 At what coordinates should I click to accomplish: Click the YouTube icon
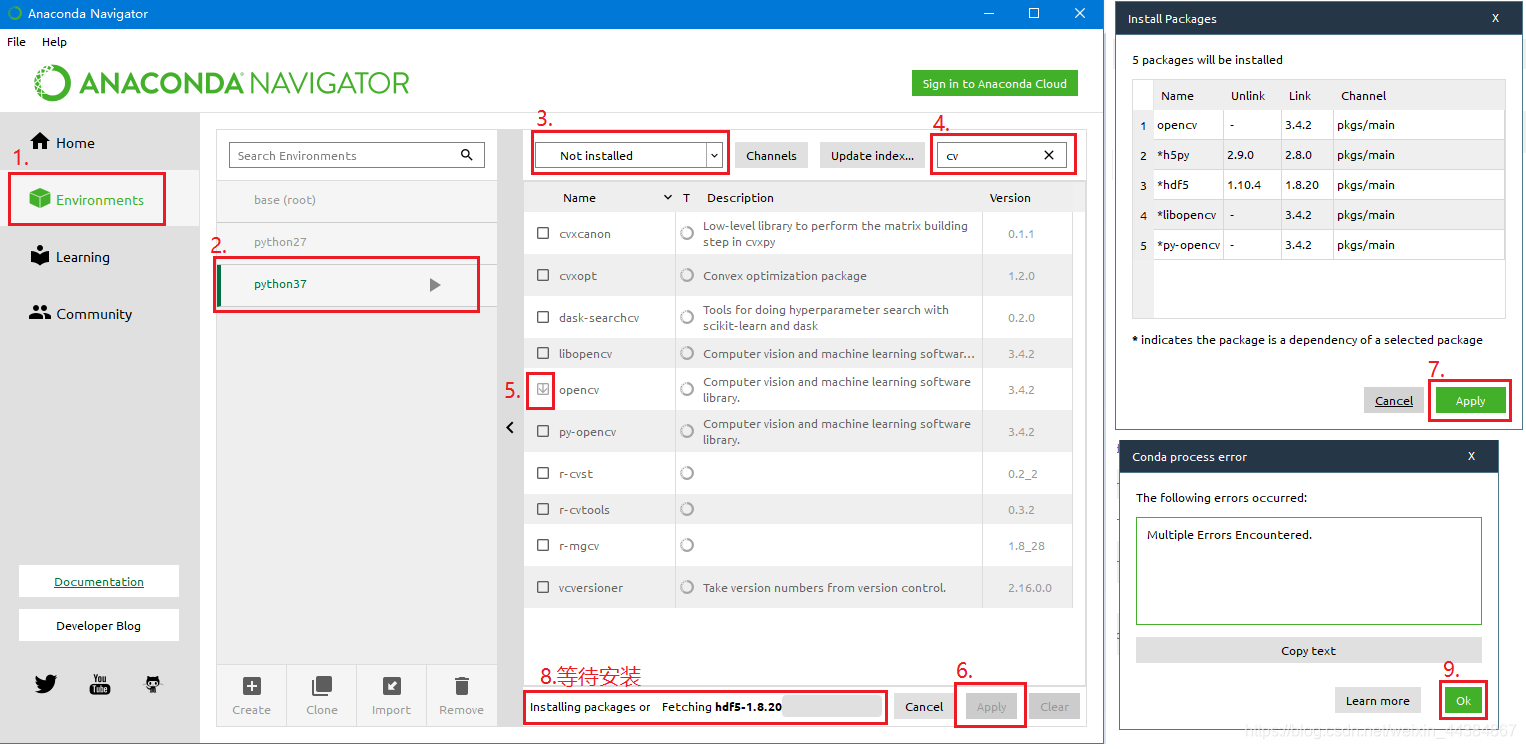(100, 684)
